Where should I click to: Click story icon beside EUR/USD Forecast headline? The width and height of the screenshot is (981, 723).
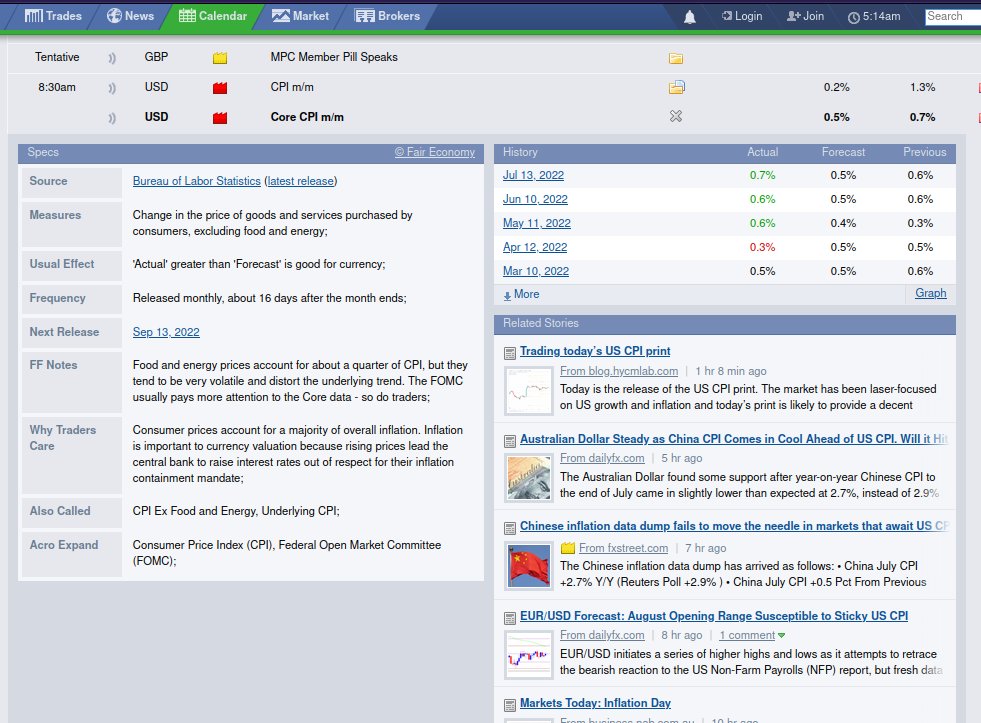[x=510, y=618]
